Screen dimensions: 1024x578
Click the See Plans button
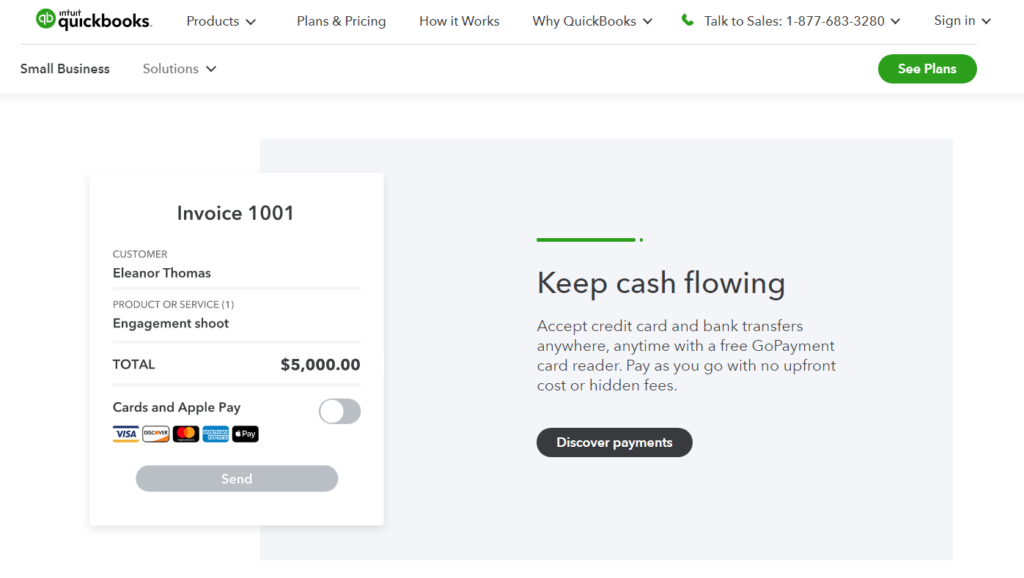927,69
